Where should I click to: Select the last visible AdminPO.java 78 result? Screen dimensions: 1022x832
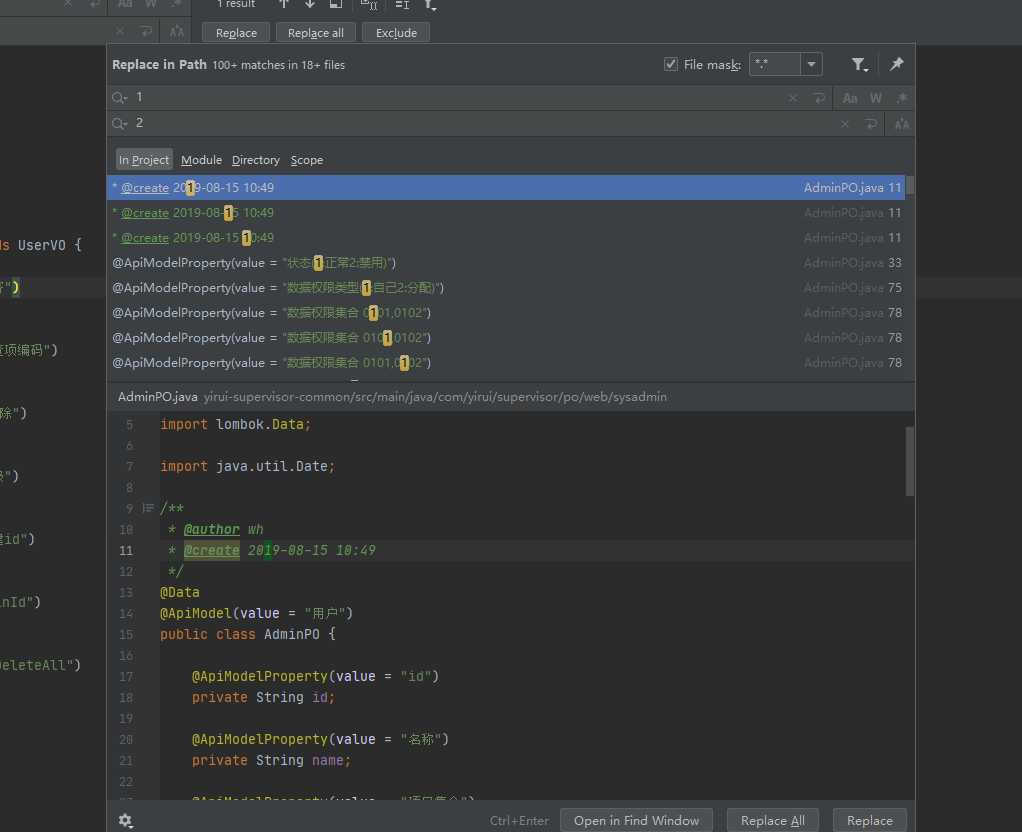[x=506, y=363]
